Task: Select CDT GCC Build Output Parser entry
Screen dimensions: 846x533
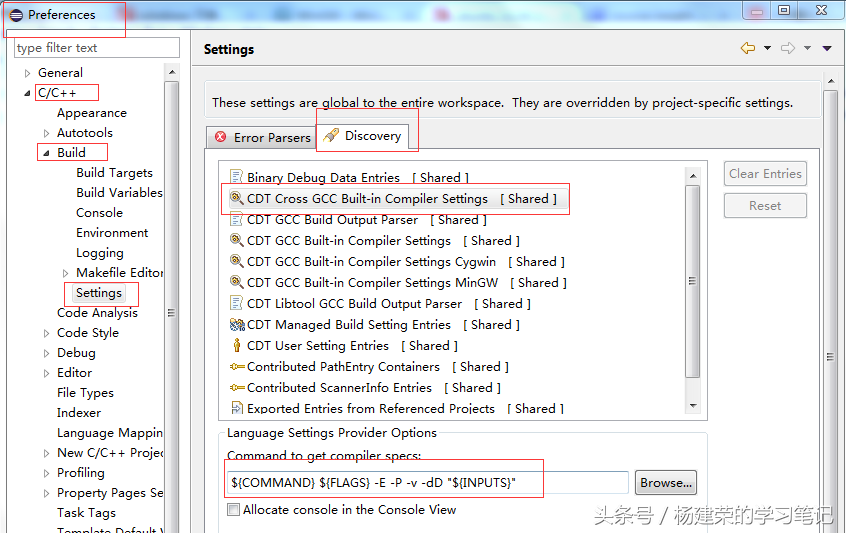Action: (x=367, y=220)
